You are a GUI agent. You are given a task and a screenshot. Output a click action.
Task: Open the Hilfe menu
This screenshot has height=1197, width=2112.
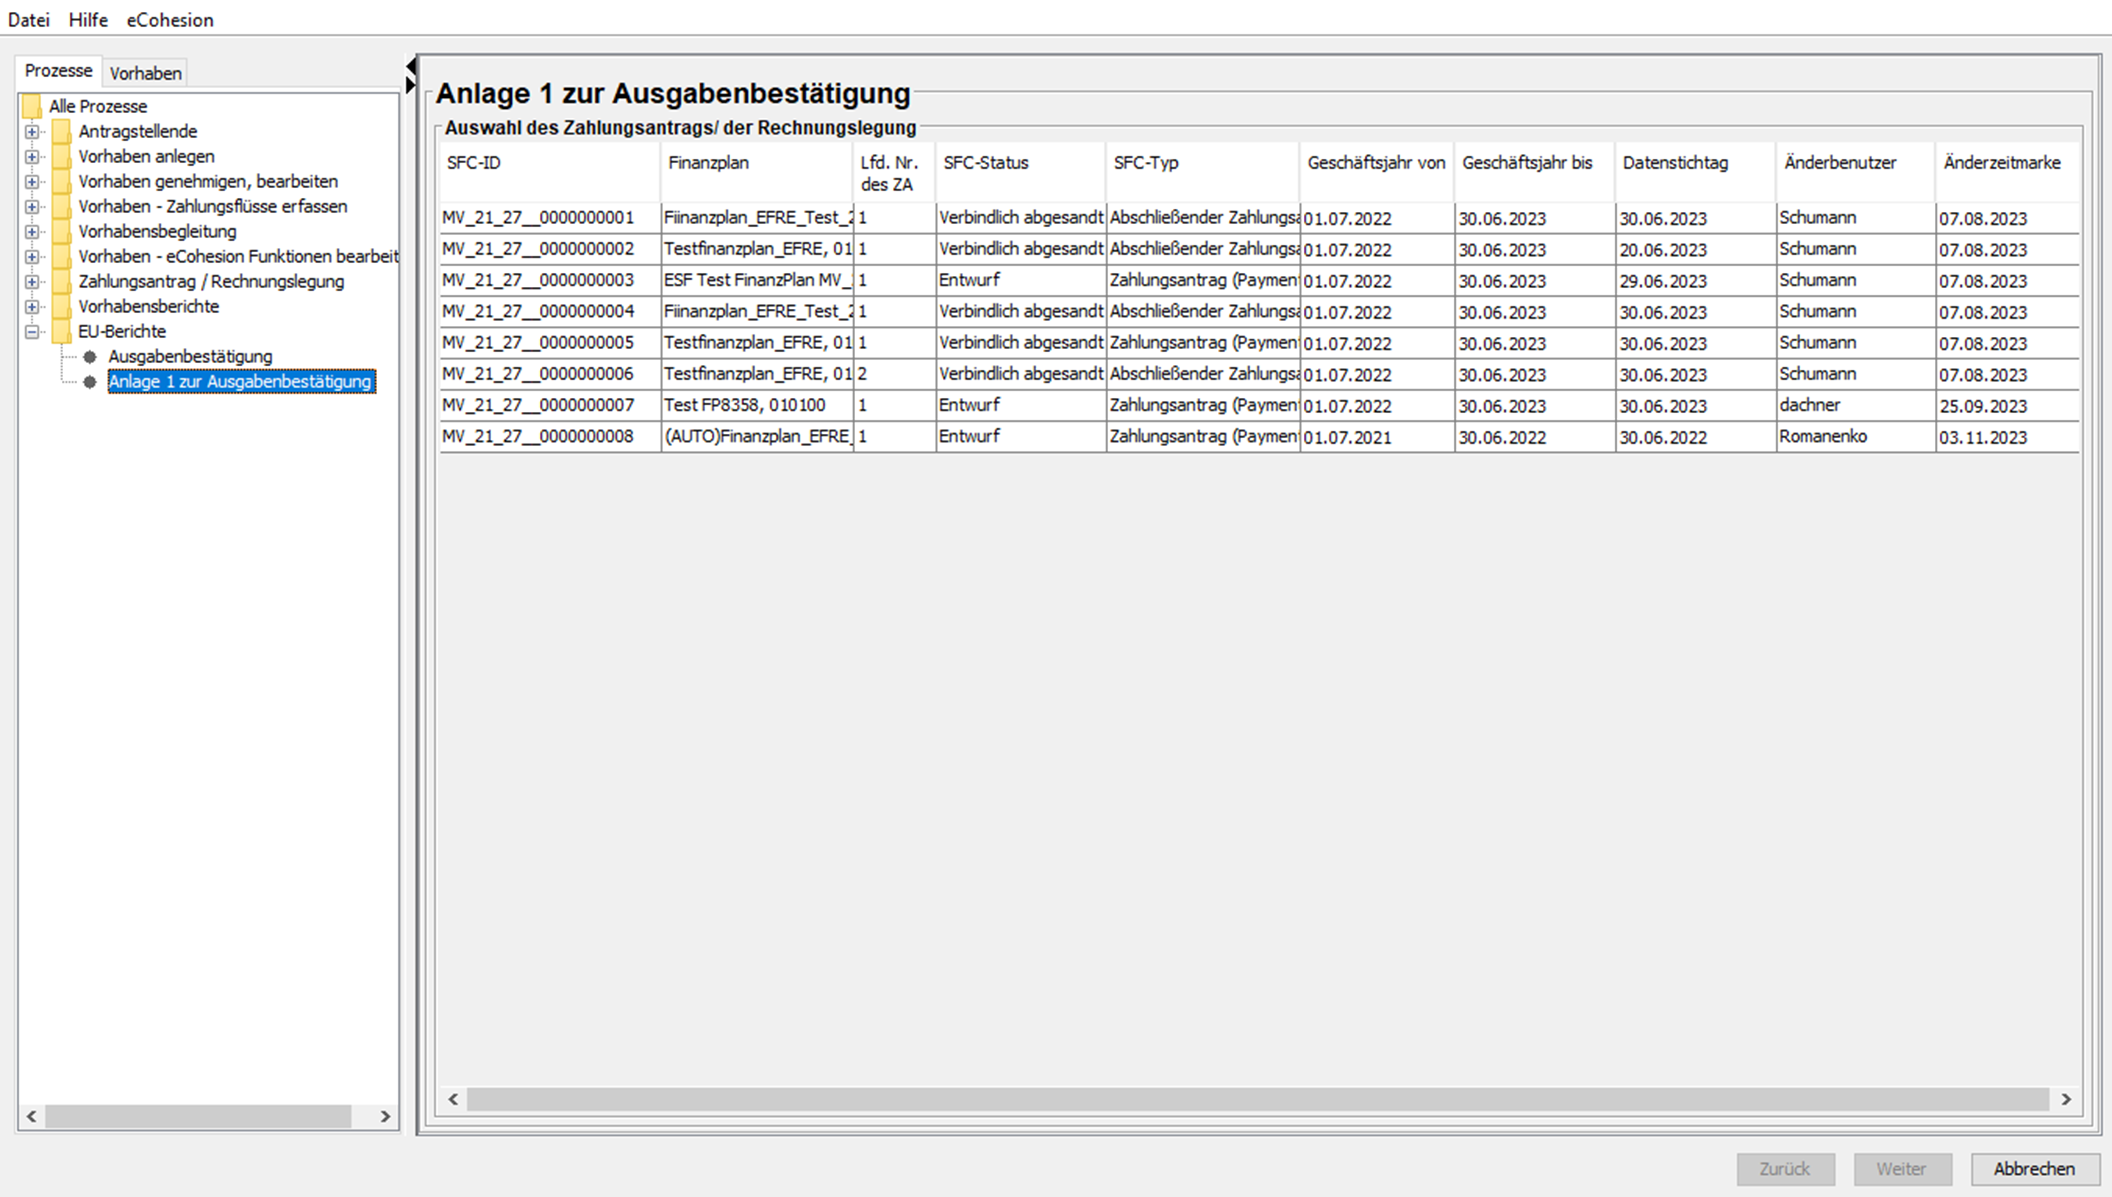(88, 20)
